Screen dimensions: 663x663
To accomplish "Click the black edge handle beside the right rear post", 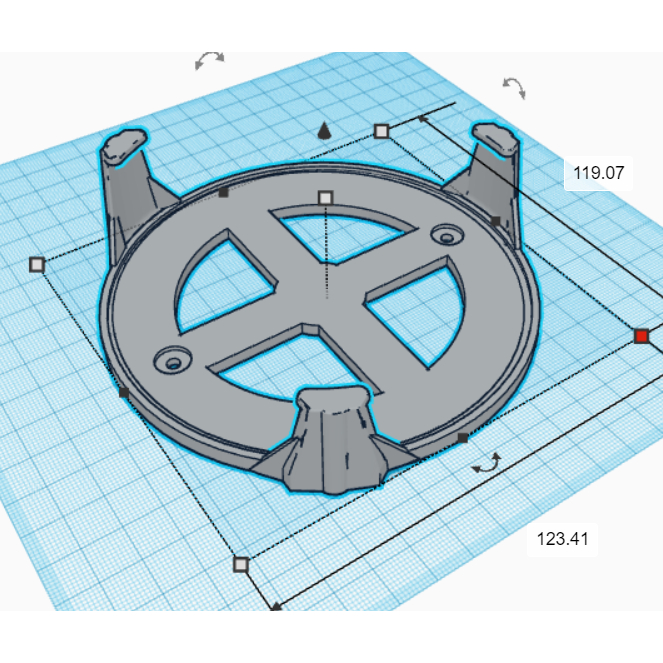I will click(x=495, y=220).
